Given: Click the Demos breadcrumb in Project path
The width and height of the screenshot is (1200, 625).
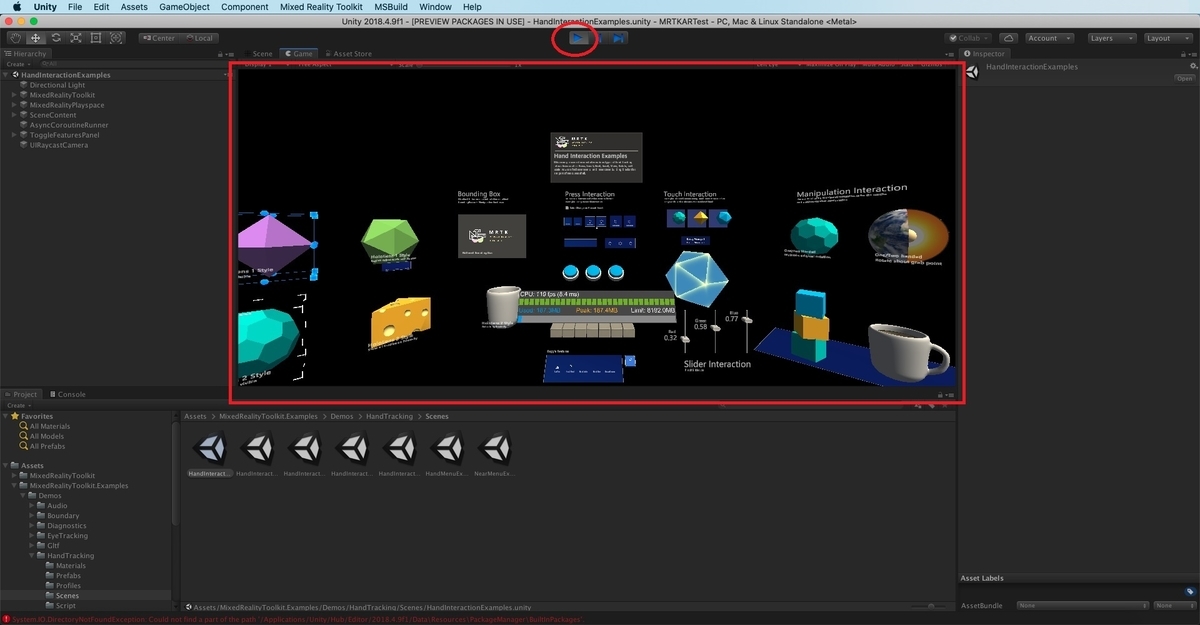Looking at the screenshot, I should pos(344,416).
